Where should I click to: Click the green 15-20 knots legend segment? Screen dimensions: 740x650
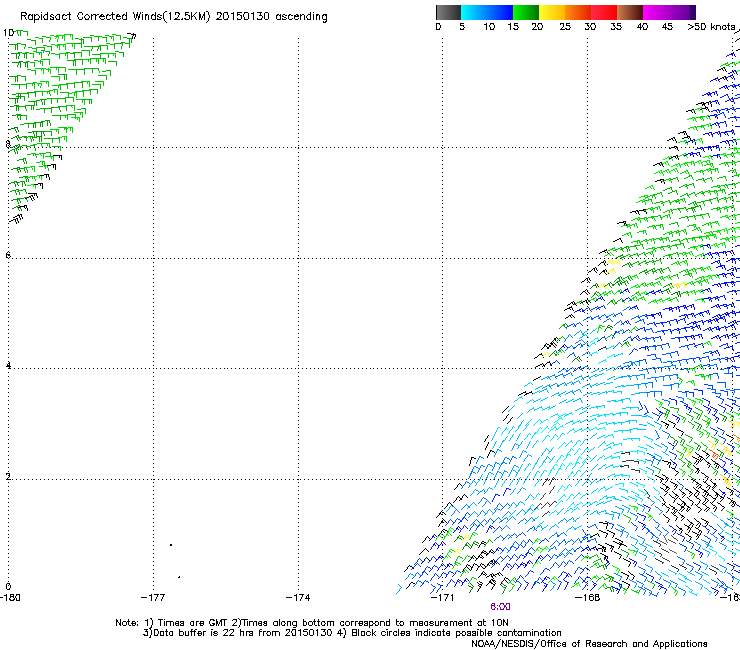(x=526, y=12)
